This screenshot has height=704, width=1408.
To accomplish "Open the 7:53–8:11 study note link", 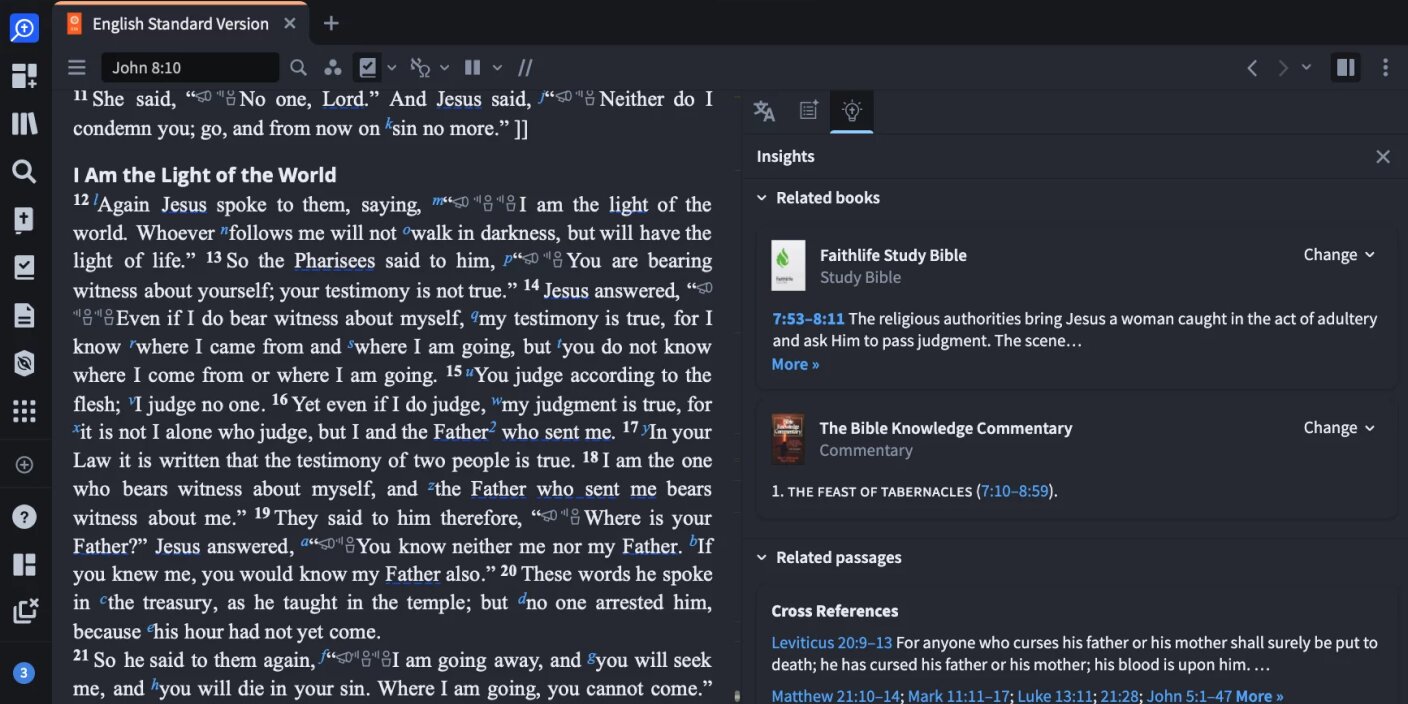I will click(x=808, y=319).
